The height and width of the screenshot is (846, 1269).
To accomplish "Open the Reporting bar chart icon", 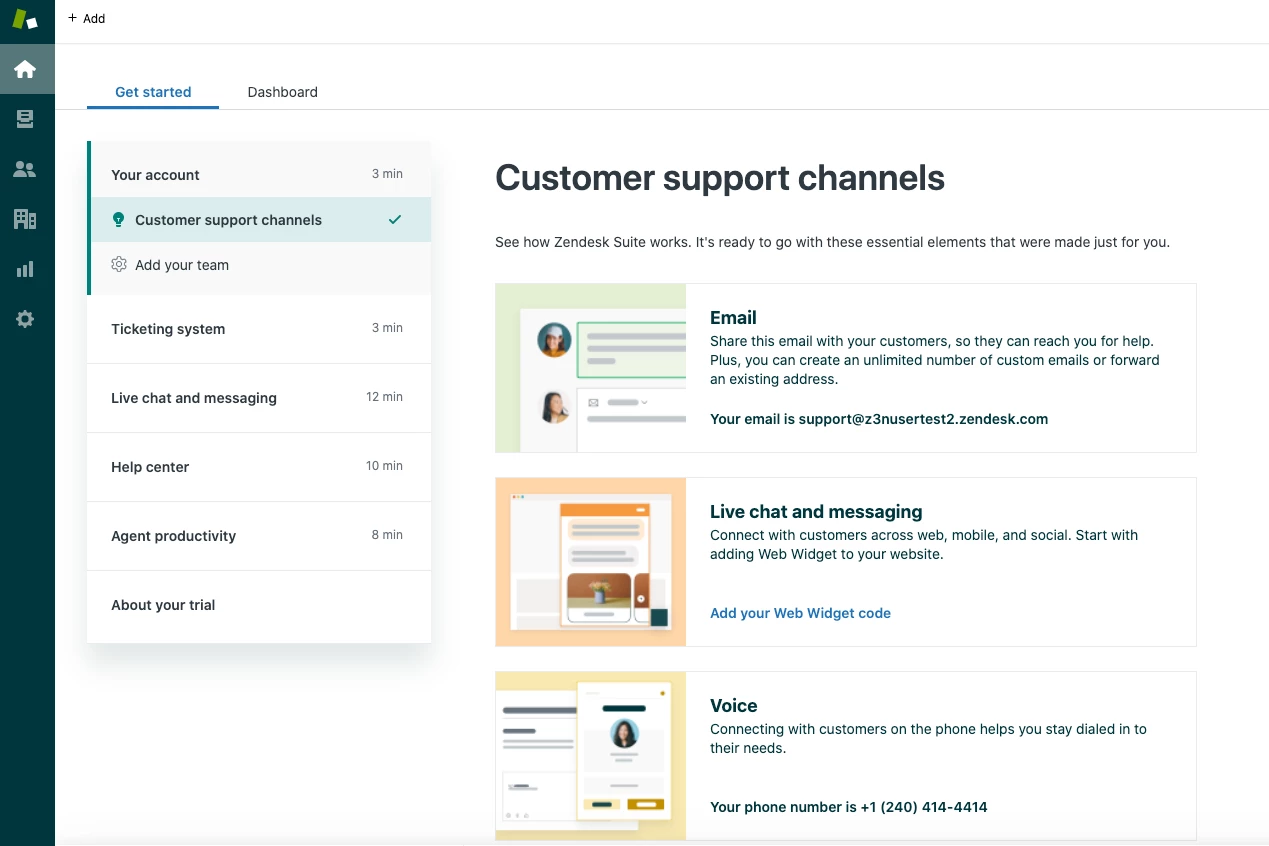I will click(25, 269).
